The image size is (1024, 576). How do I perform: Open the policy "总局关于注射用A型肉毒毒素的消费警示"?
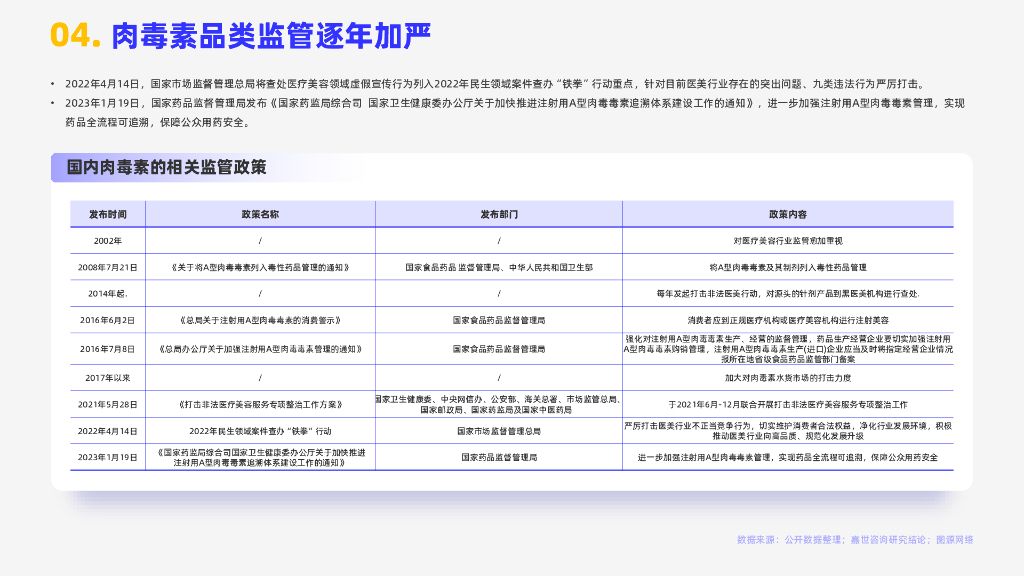260,321
